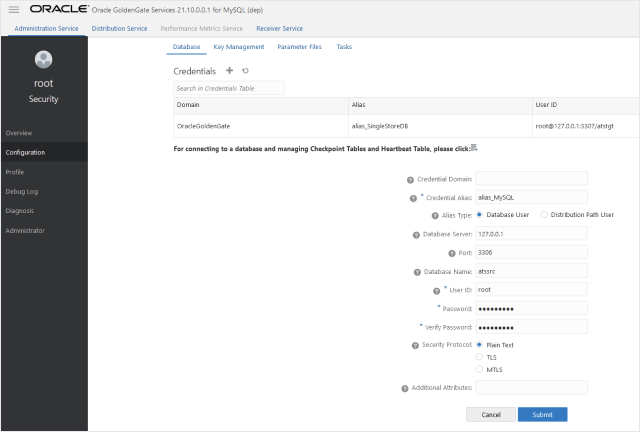Open the Tasks tab
Screen dimensions: 640x432
[344, 47]
